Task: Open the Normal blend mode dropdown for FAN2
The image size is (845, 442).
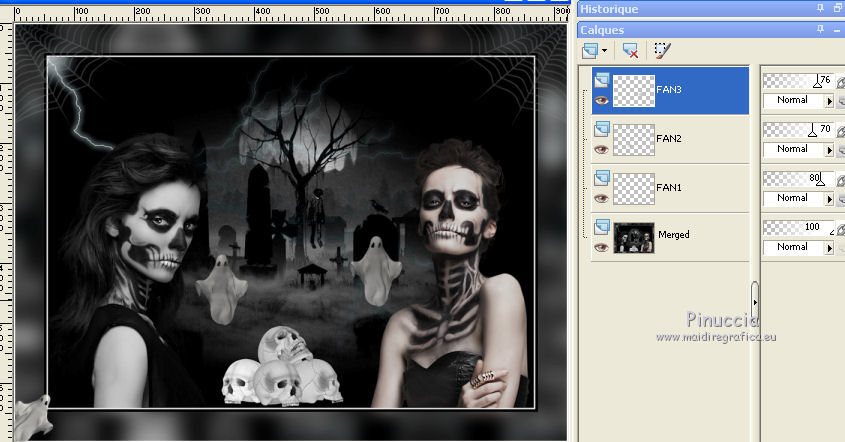Action: coord(799,149)
